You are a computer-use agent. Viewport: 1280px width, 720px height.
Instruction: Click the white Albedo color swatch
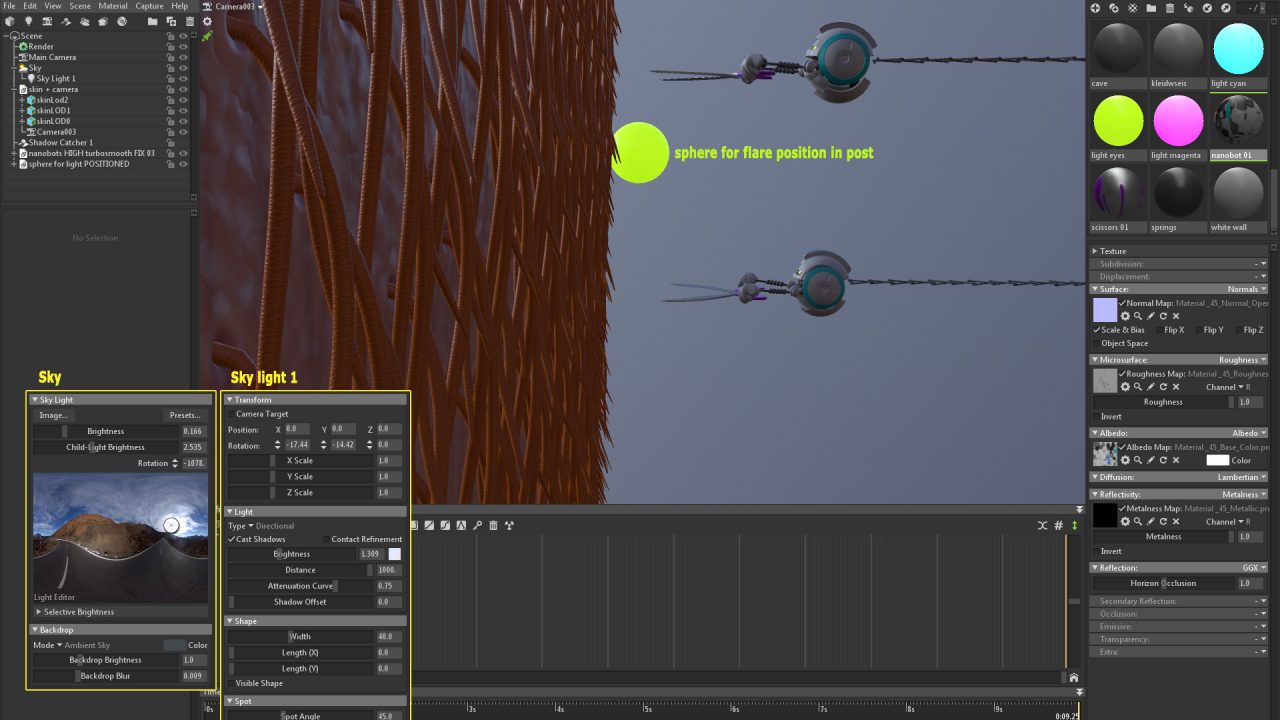[x=1218, y=460]
